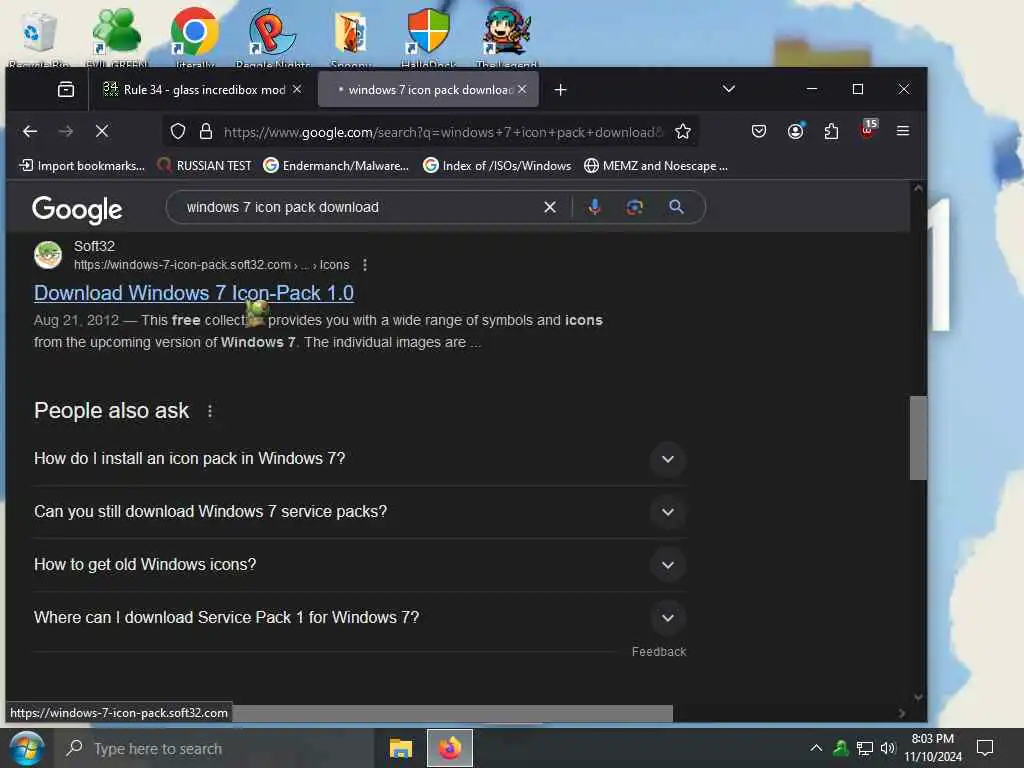Open the People also ask three-dot menu

(x=210, y=411)
